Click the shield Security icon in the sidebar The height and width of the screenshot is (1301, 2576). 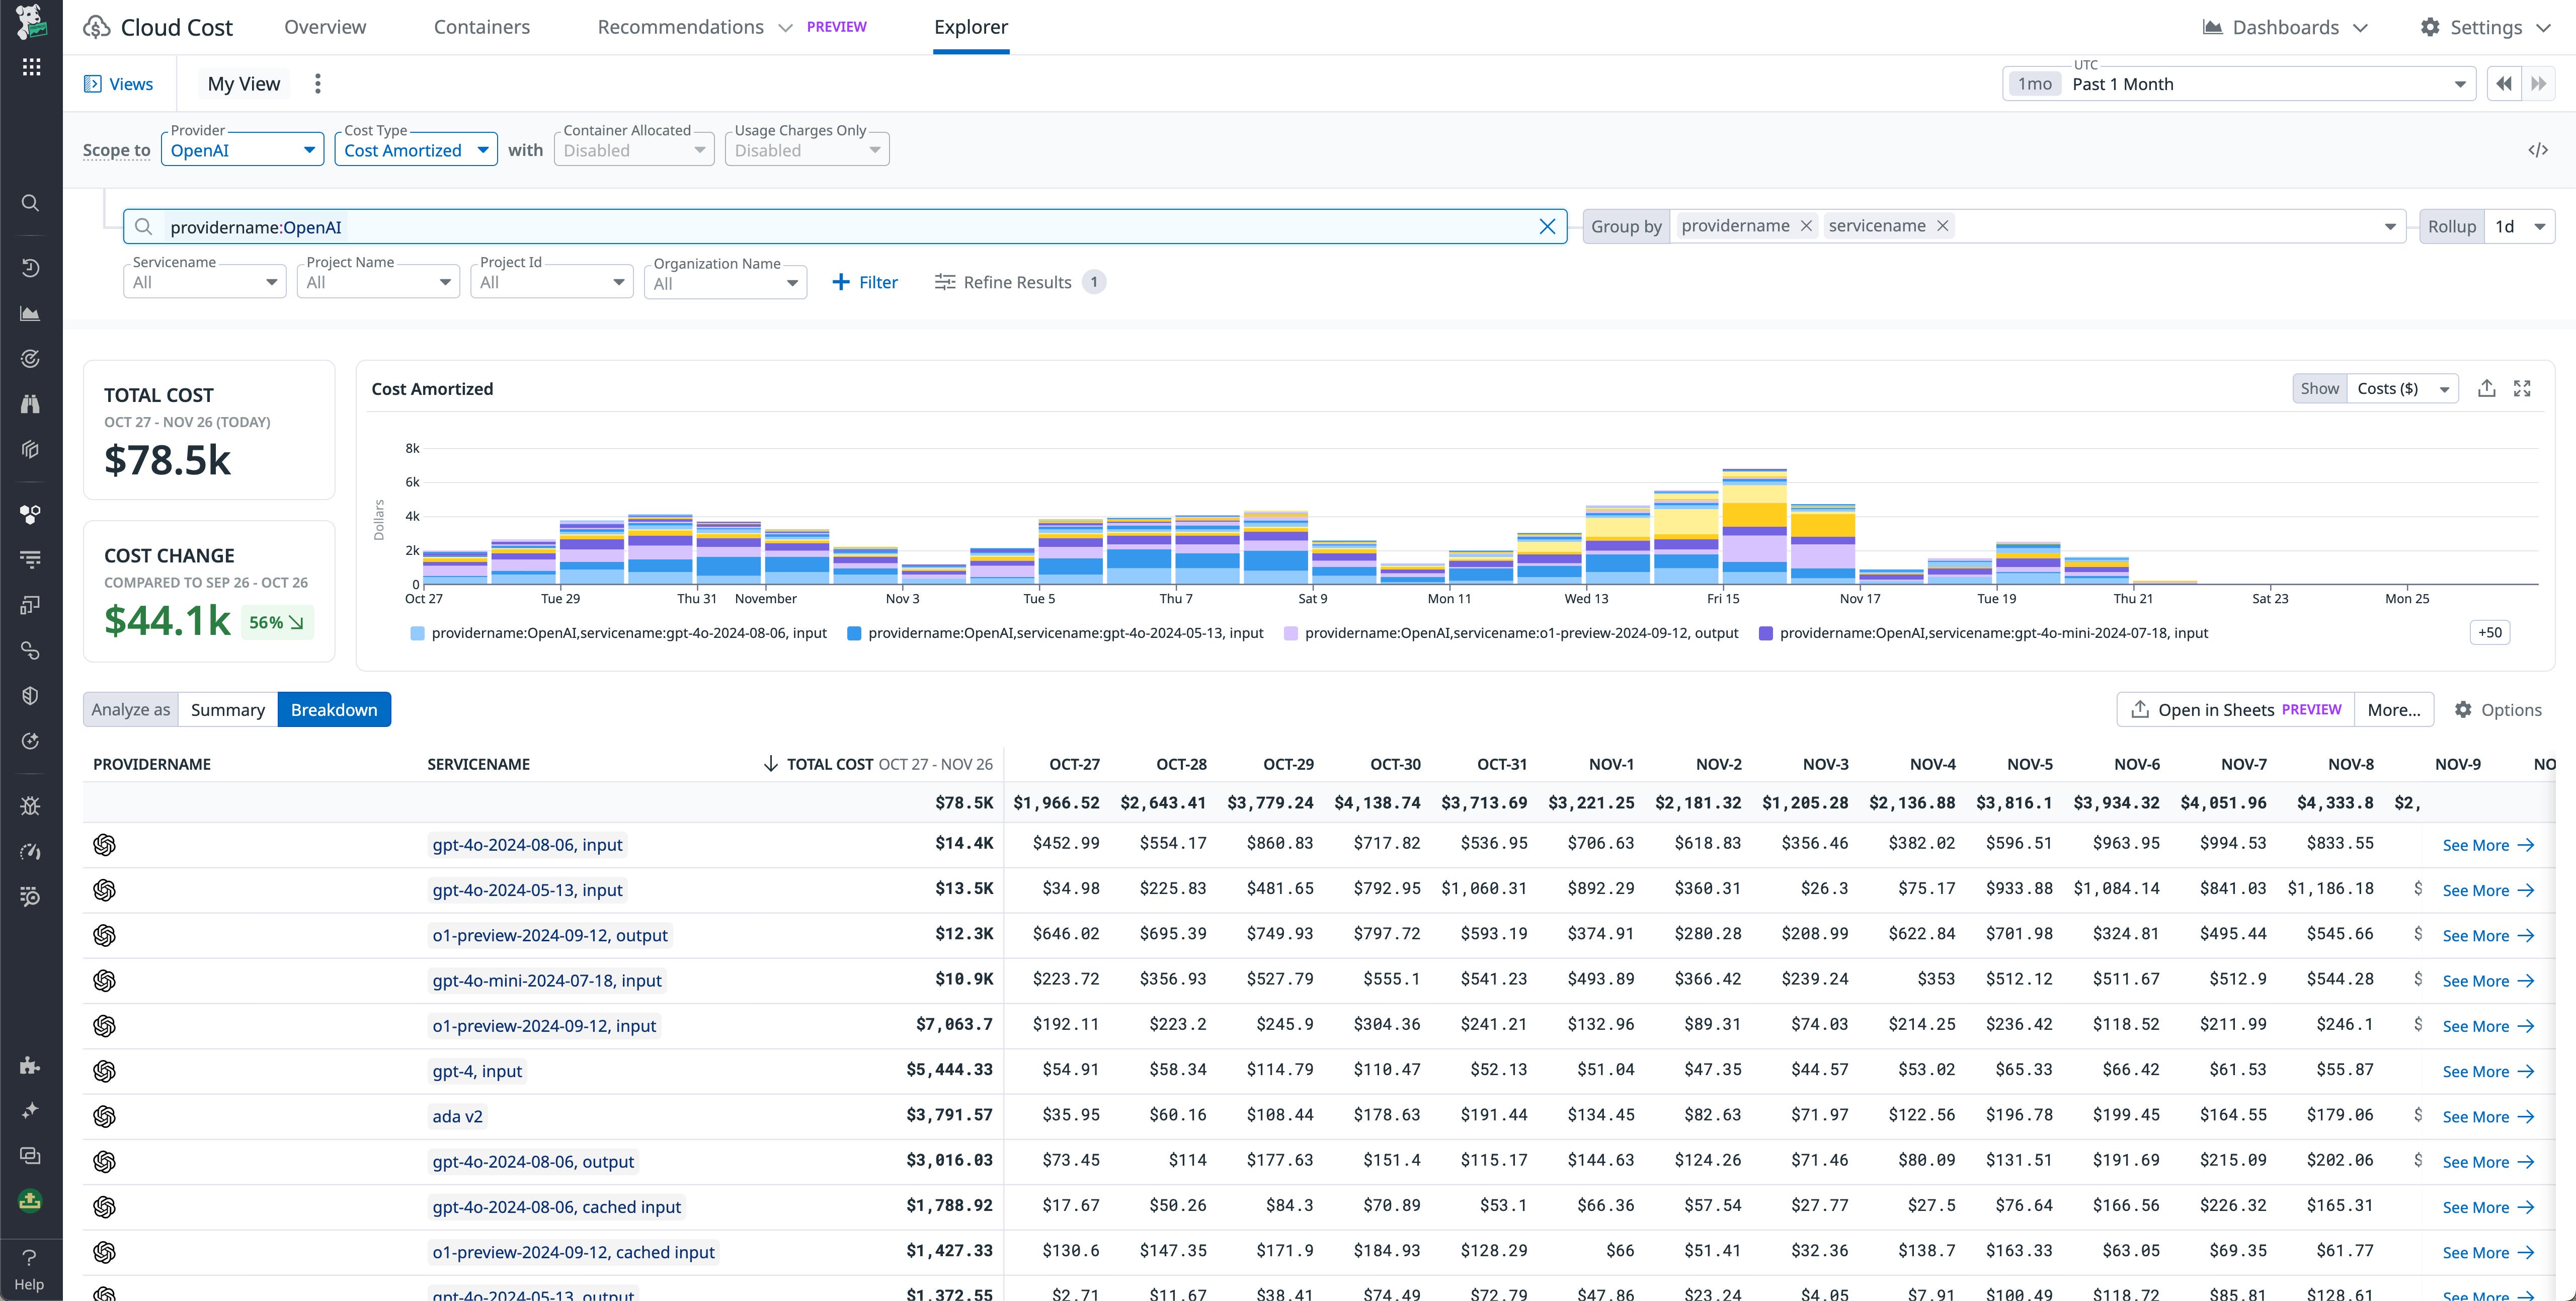pyautogui.click(x=30, y=695)
